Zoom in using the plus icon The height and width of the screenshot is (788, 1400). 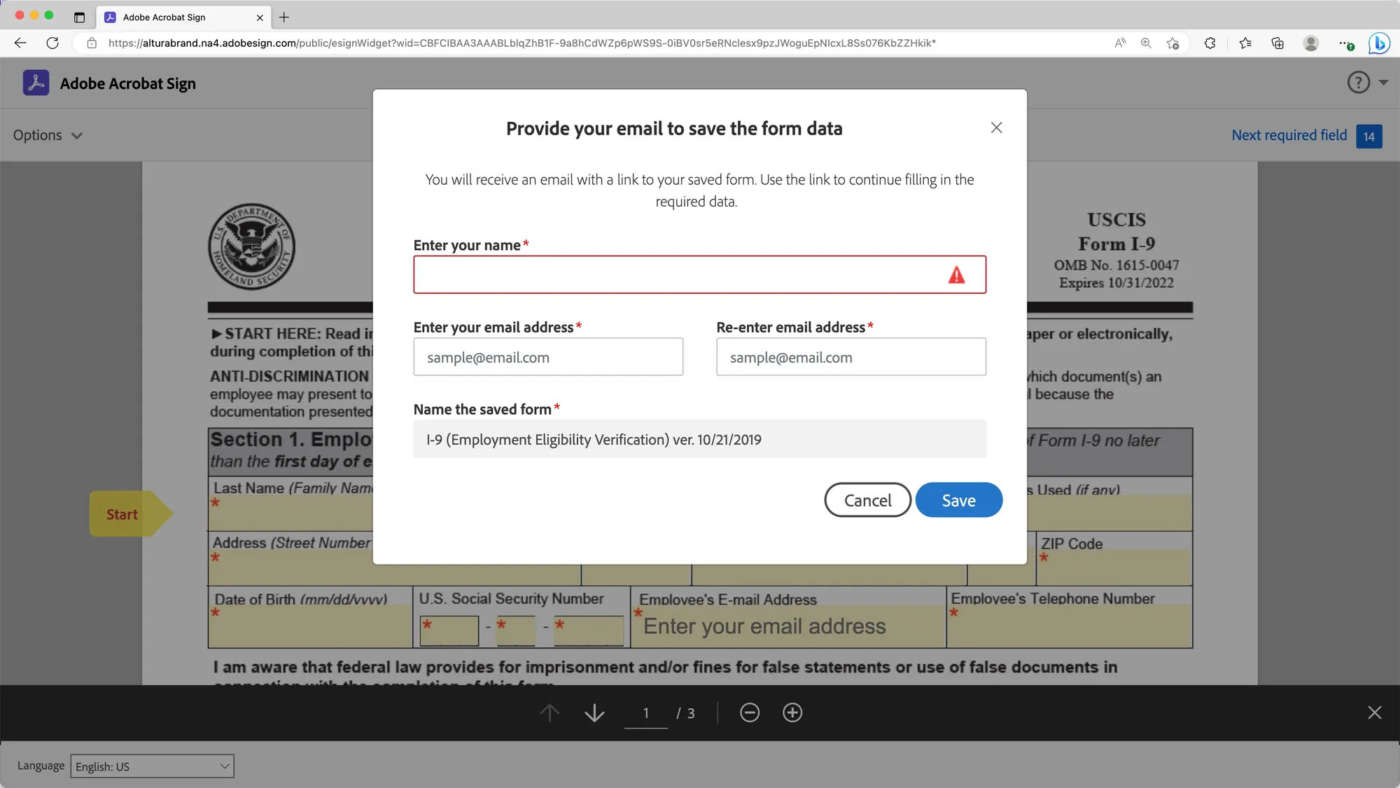(792, 712)
